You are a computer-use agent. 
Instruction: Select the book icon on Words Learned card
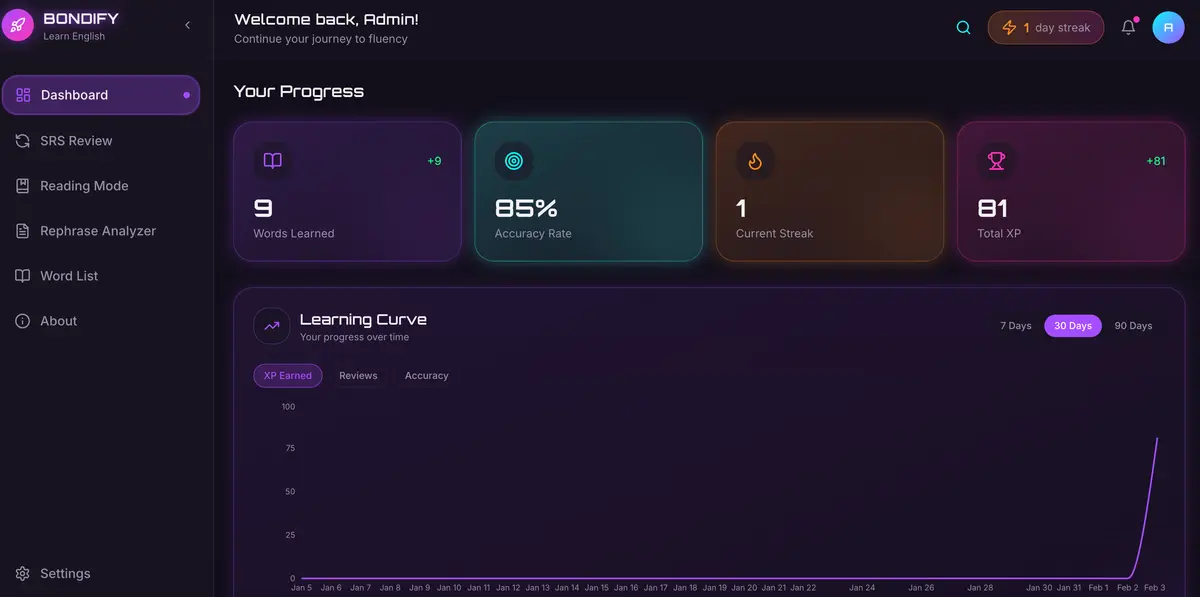271,160
